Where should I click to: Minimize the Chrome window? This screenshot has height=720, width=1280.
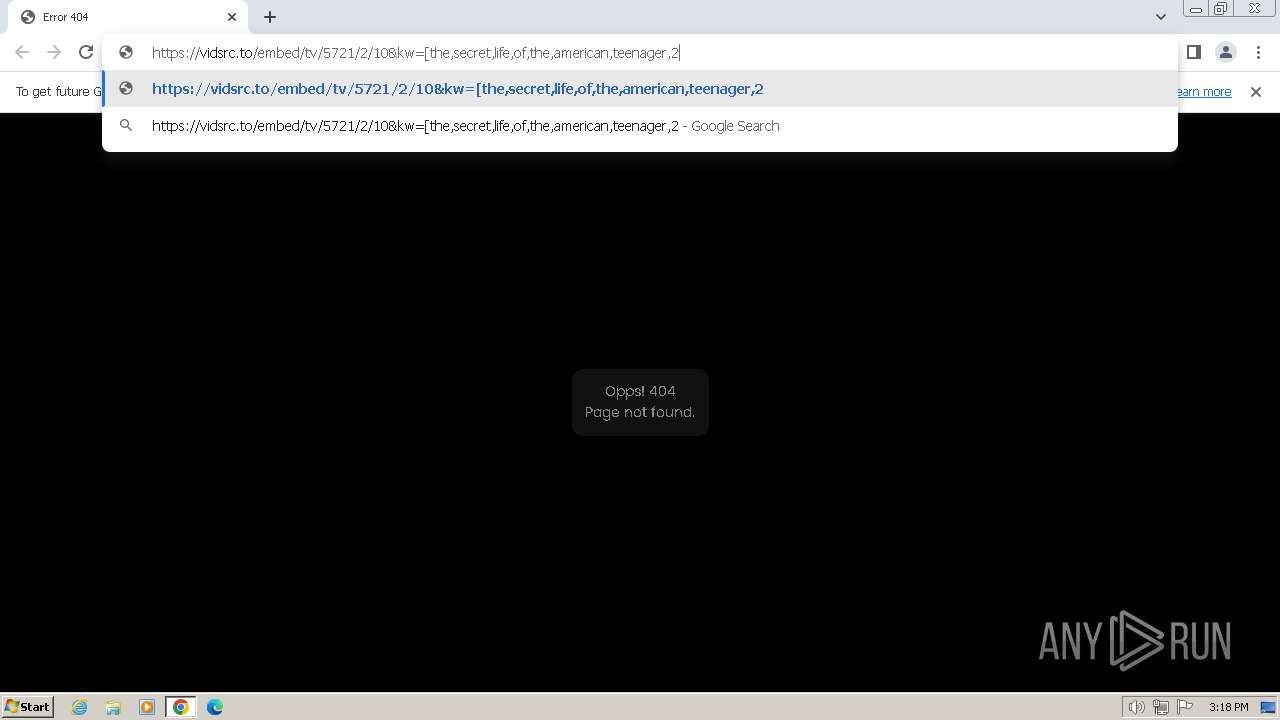click(x=1195, y=9)
